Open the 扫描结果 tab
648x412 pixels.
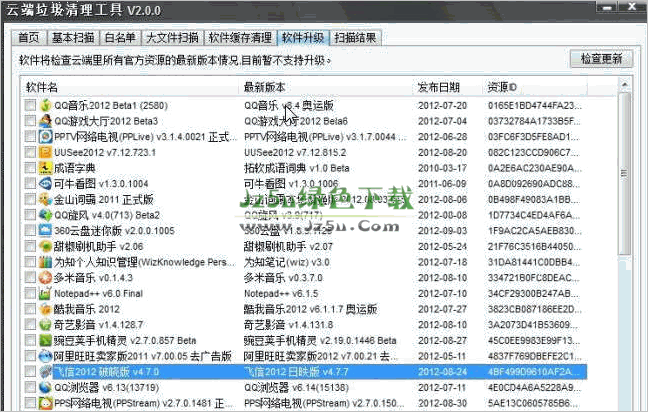pos(355,38)
